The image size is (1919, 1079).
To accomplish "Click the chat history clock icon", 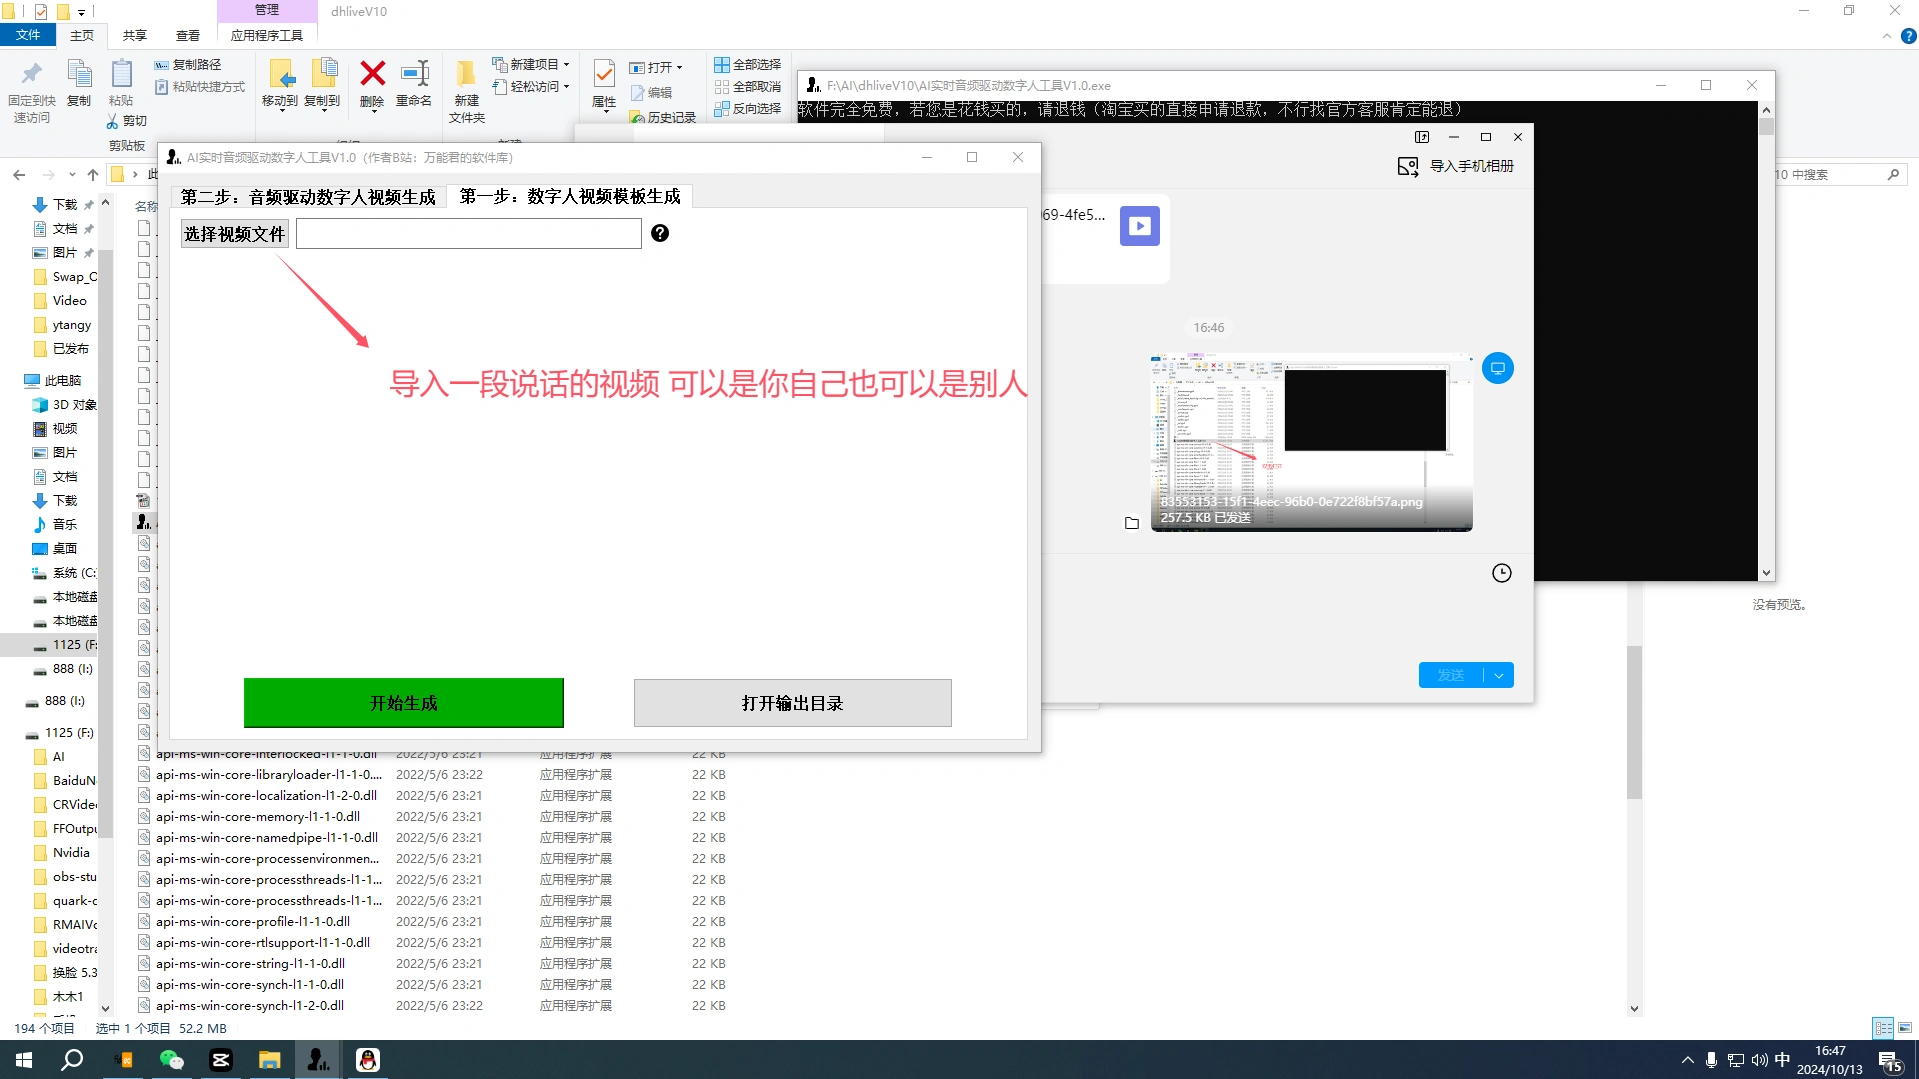I will tap(1501, 573).
